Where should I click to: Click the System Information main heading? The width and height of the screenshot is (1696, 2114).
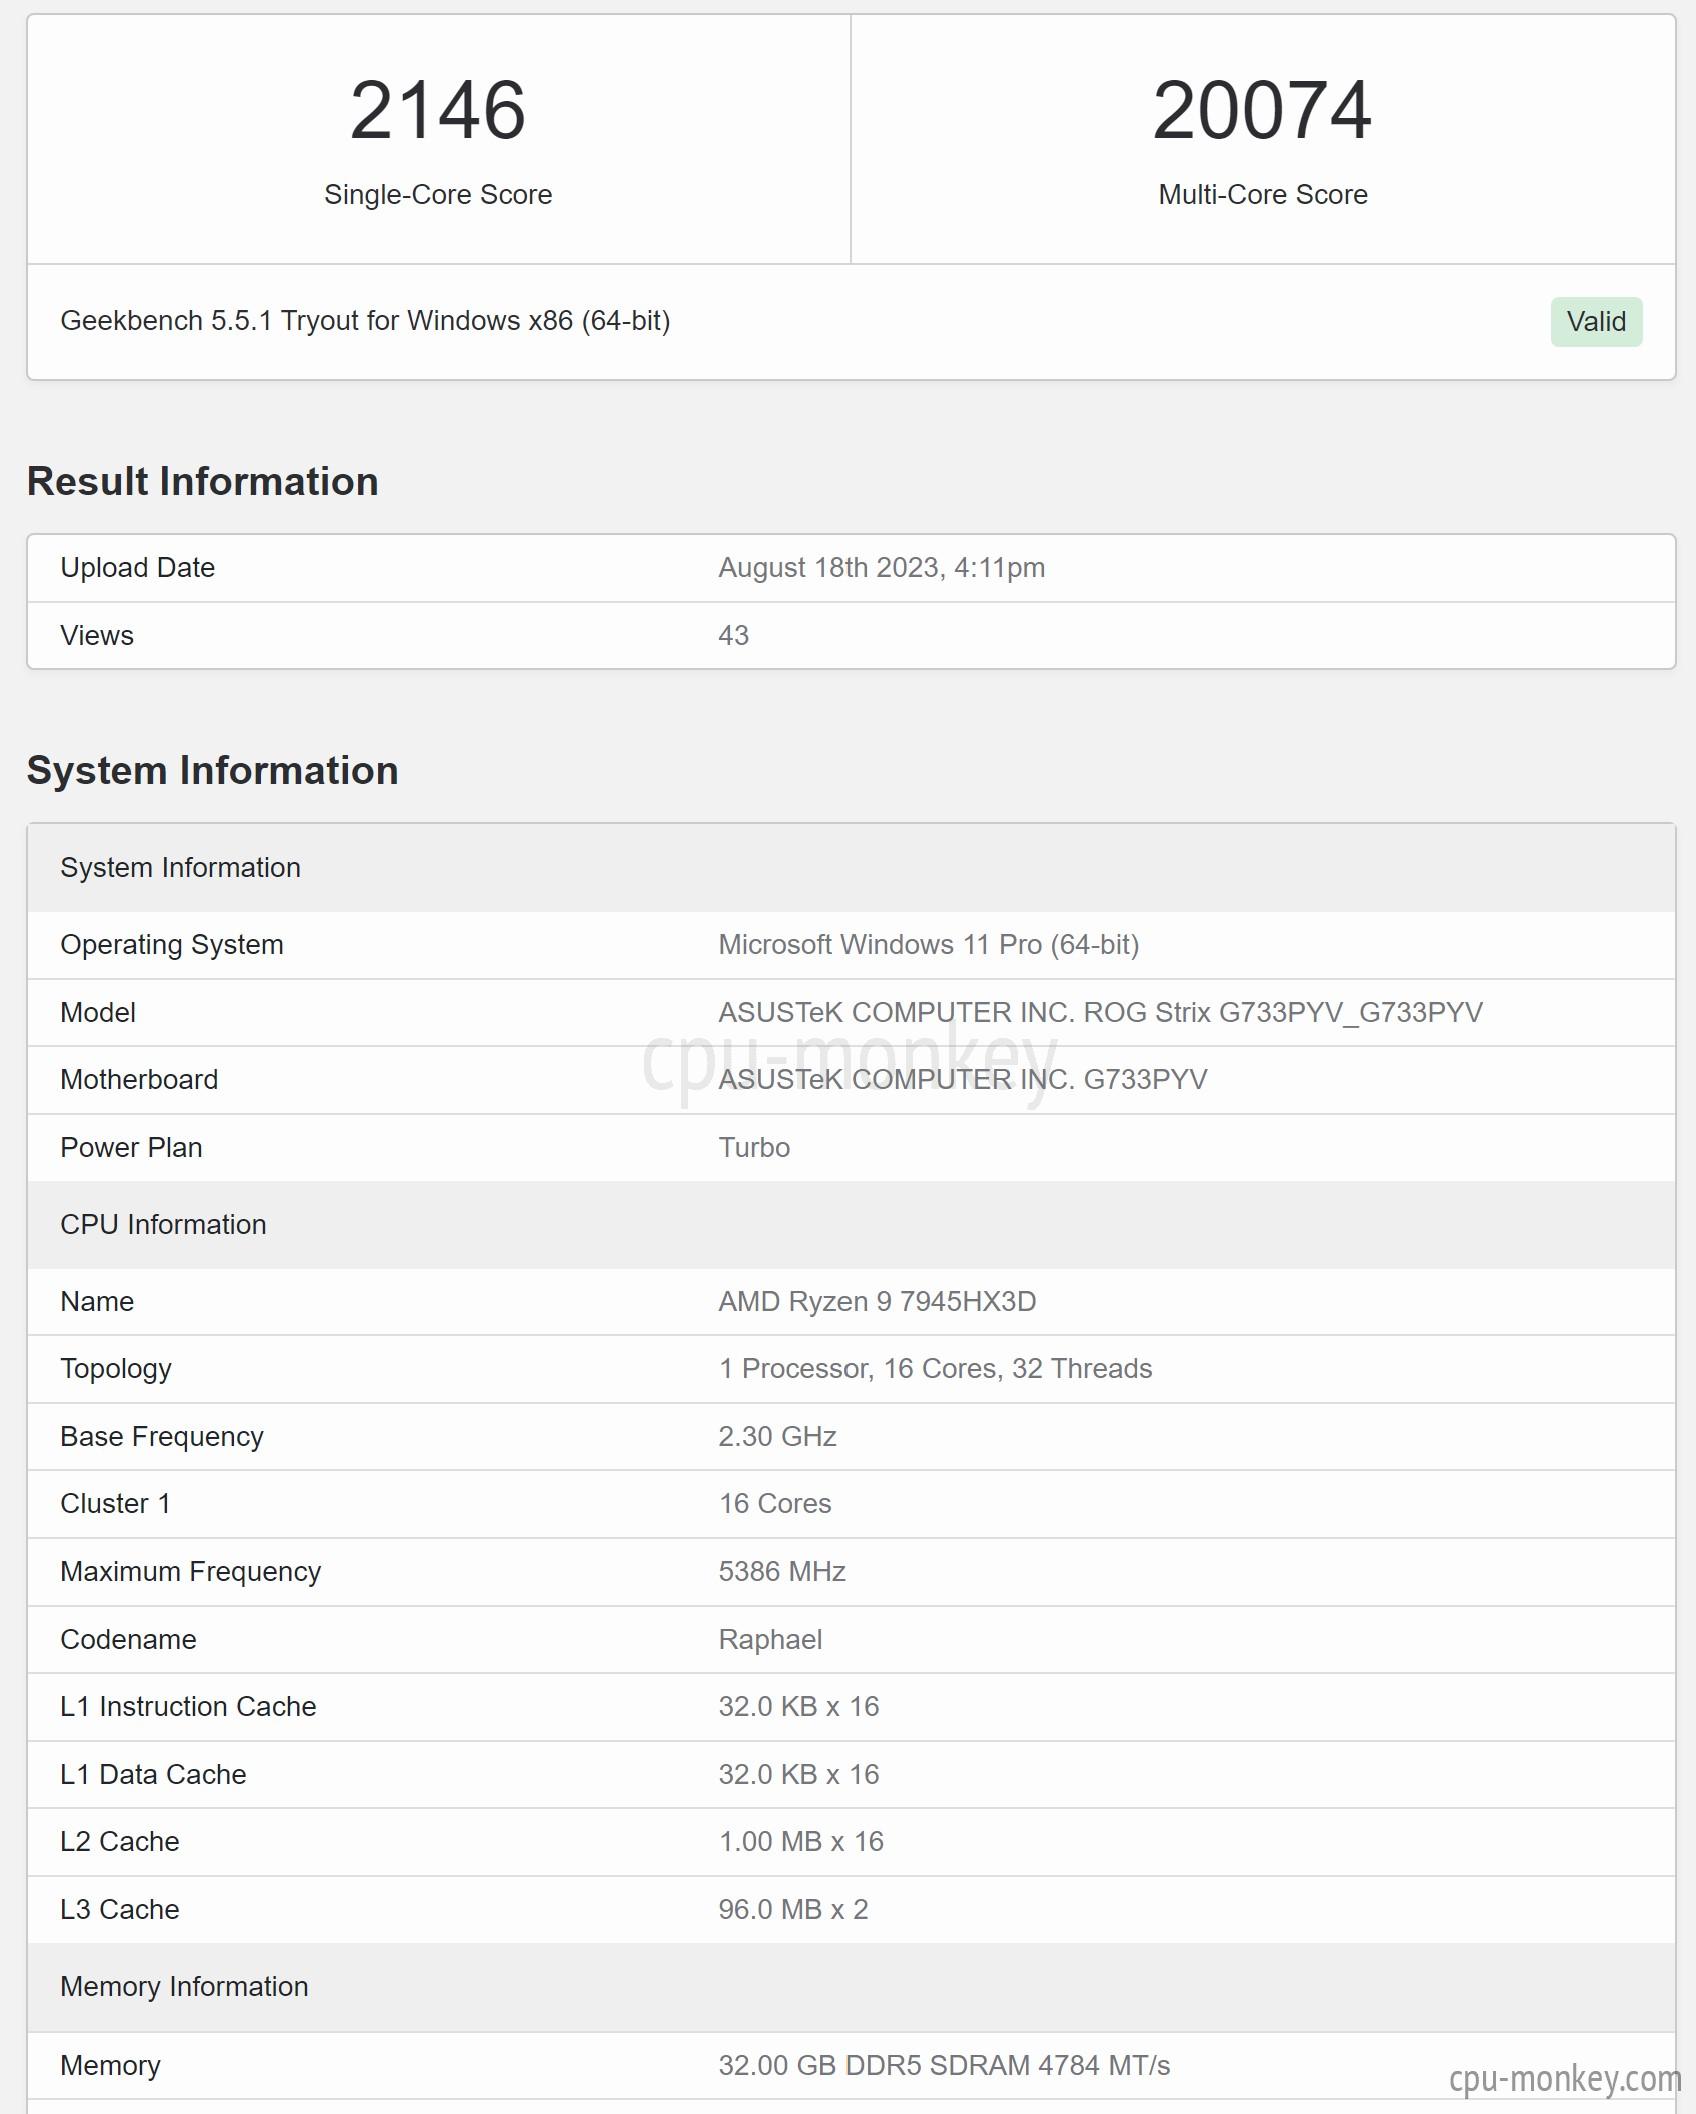tap(213, 770)
